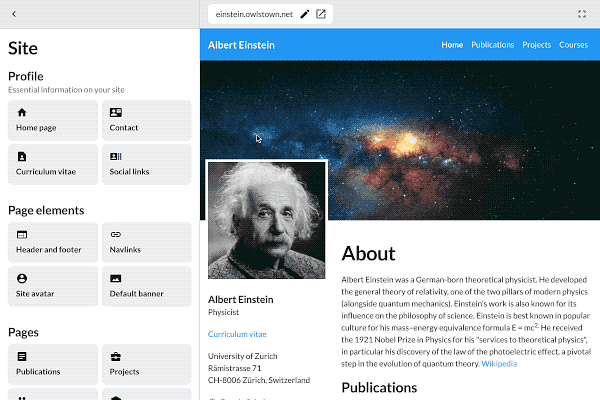Follow the Wikipedia link in About text
The height and width of the screenshot is (400, 600).
[x=499, y=364]
